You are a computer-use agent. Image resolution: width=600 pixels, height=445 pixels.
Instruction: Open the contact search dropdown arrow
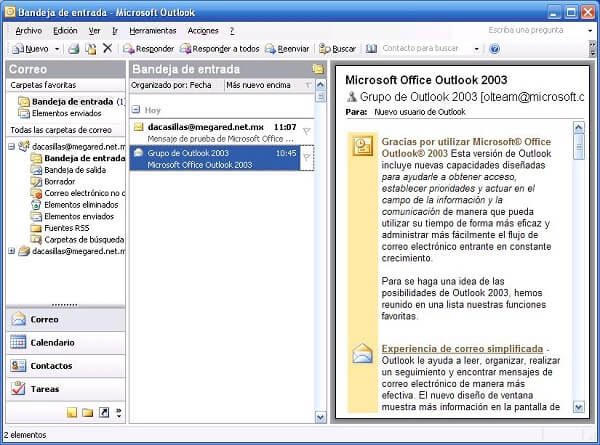coord(476,49)
